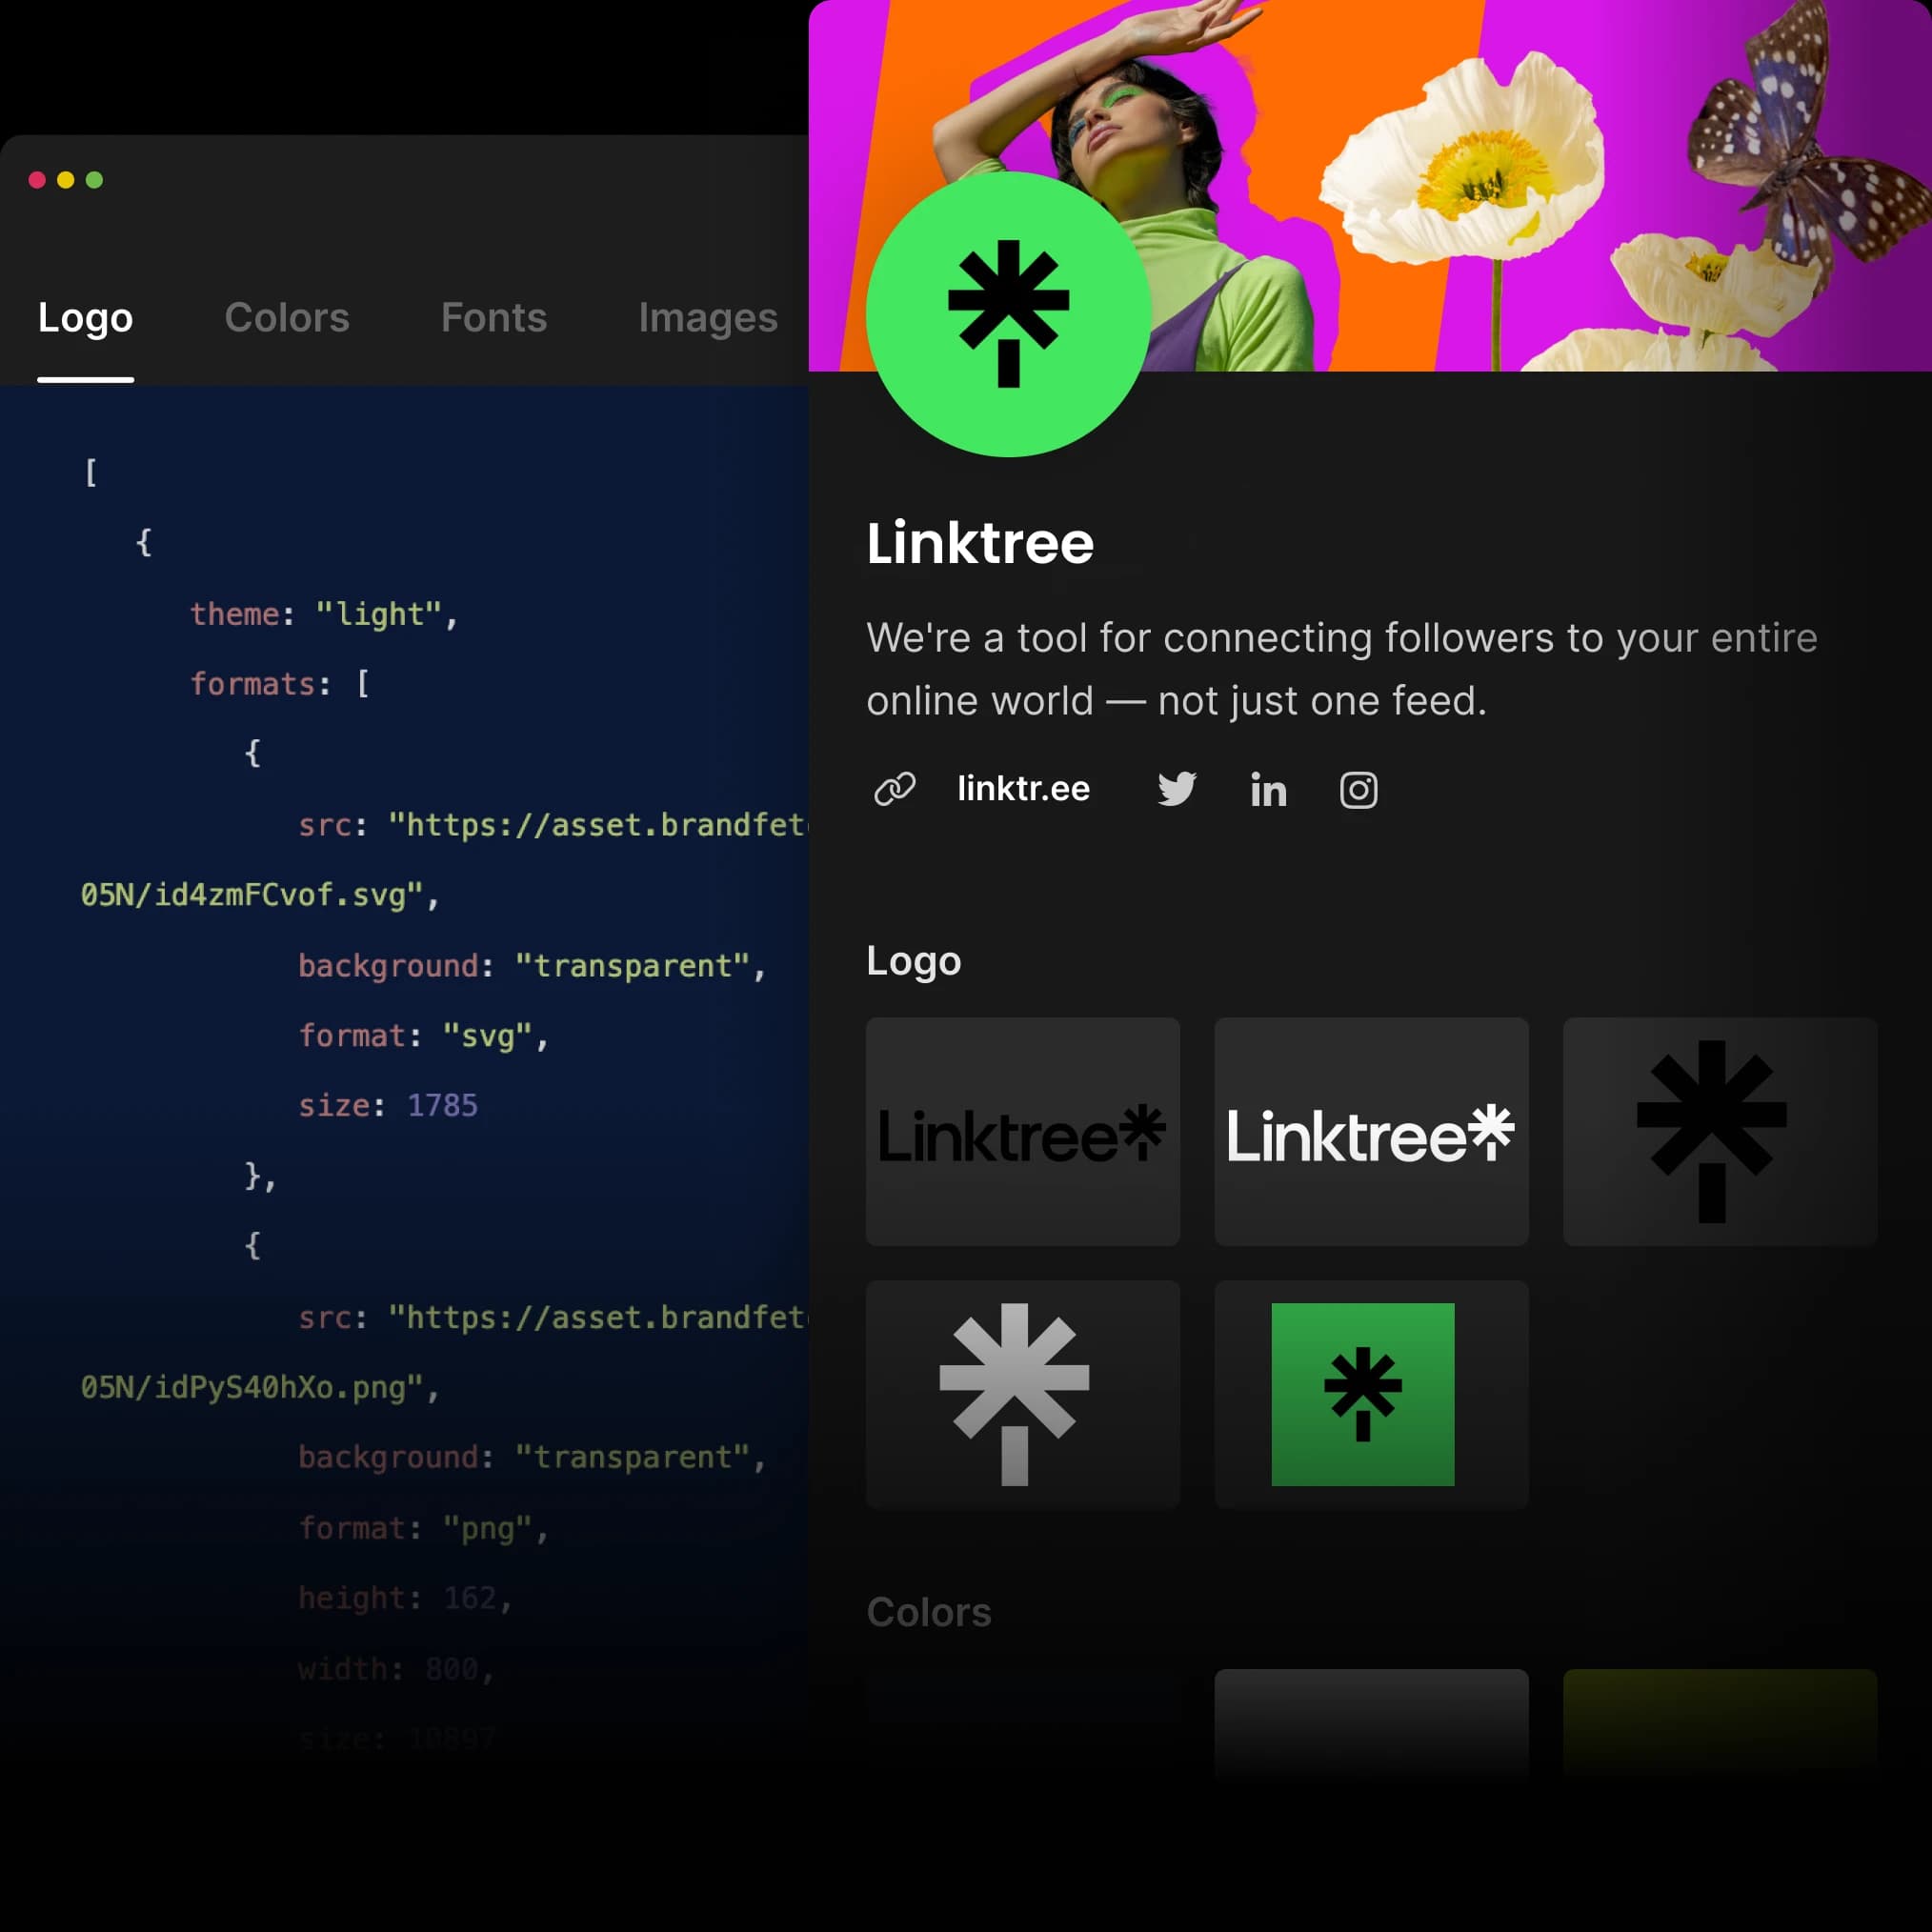The width and height of the screenshot is (1932, 1932).
Task: Click the format: "svg" code line
Action: click(424, 1036)
